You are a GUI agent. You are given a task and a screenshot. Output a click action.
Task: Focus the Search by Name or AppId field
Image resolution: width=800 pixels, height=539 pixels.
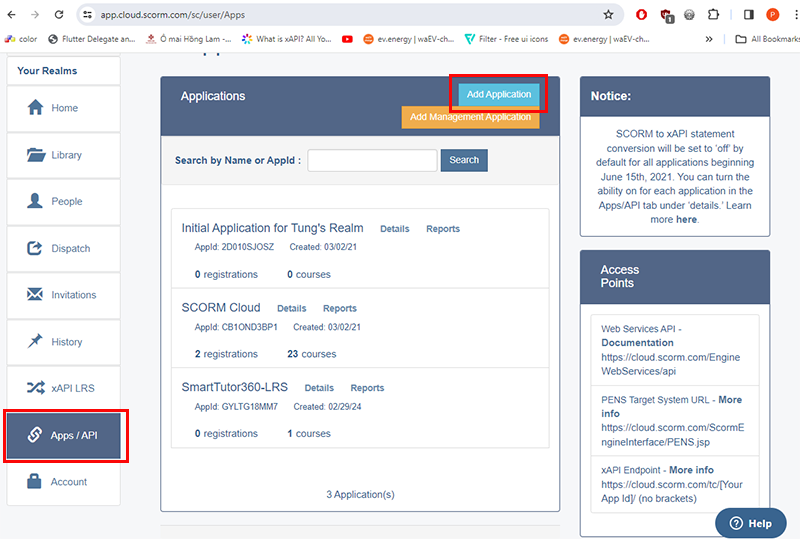(372, 160)
